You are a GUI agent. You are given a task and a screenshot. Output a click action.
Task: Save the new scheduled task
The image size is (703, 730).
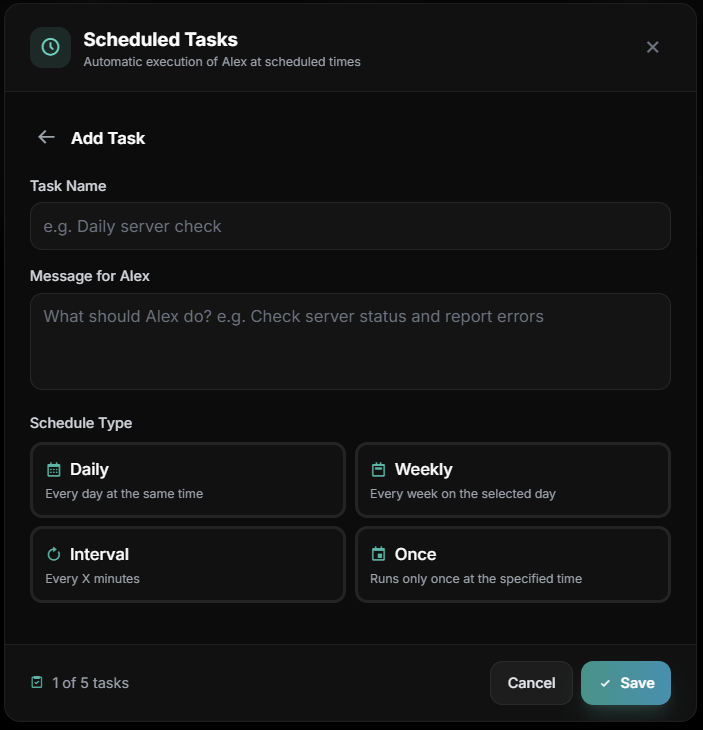(x=626, y=683)
